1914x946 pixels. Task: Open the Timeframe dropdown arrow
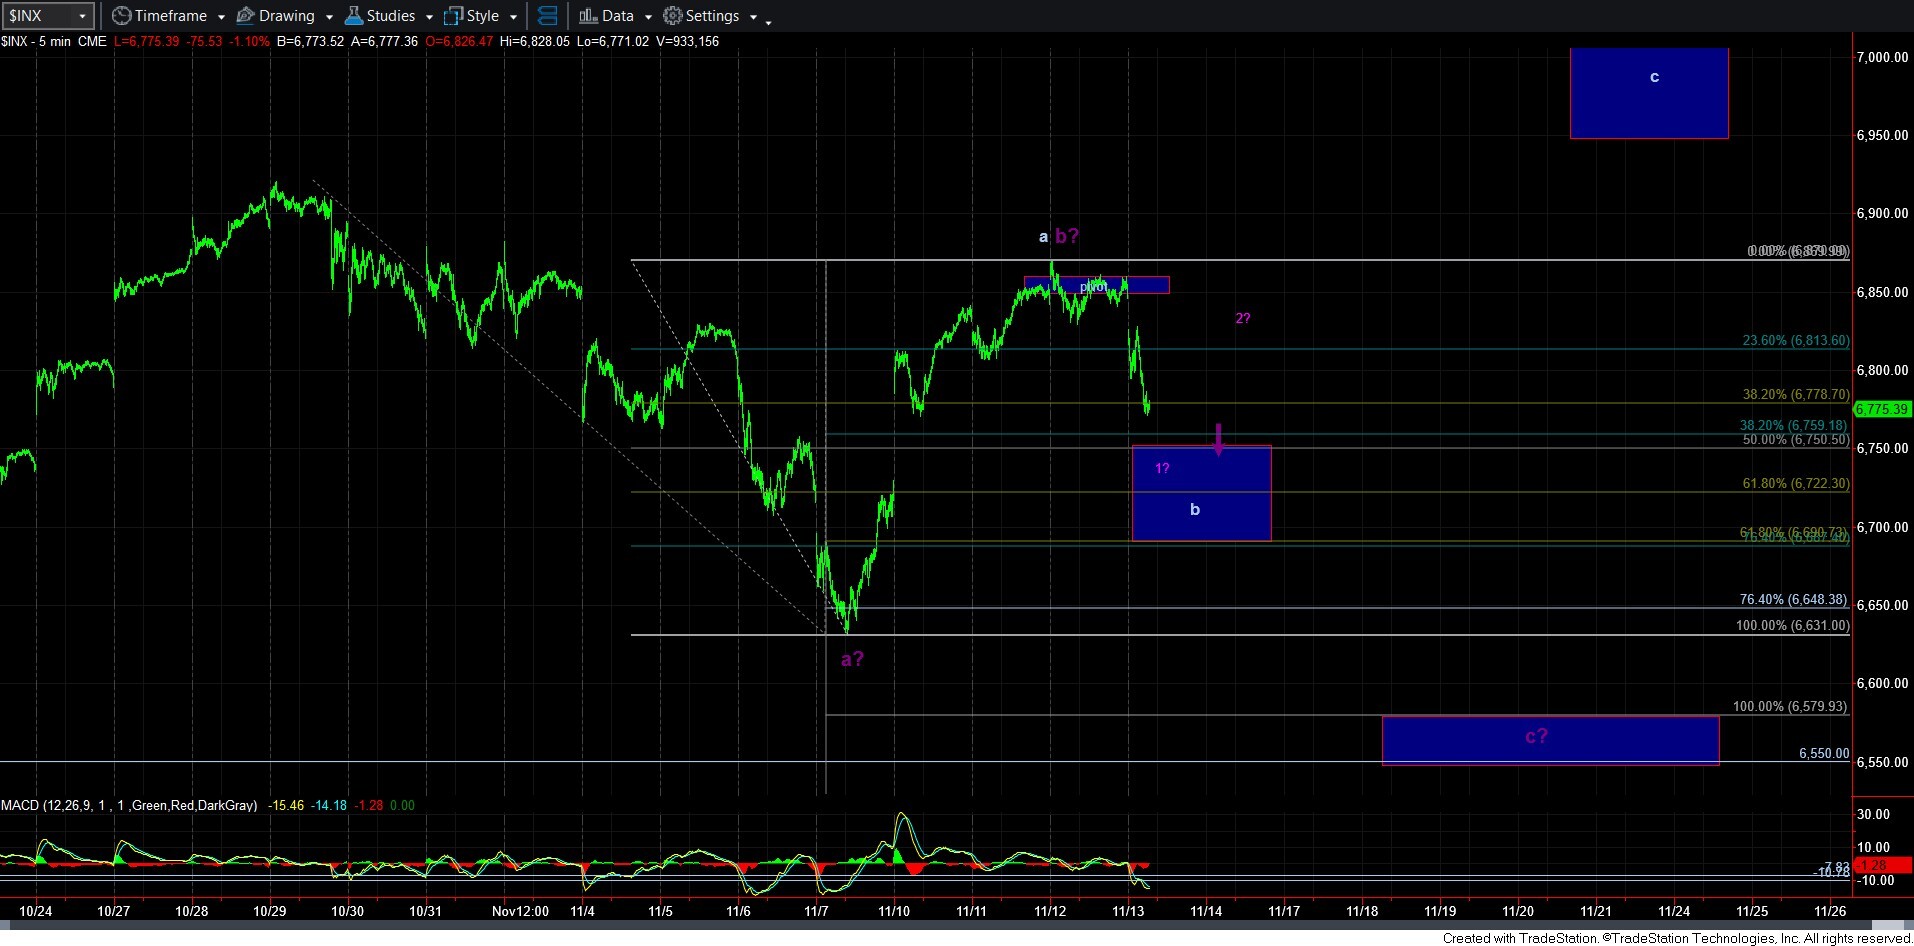coord(221,17)
